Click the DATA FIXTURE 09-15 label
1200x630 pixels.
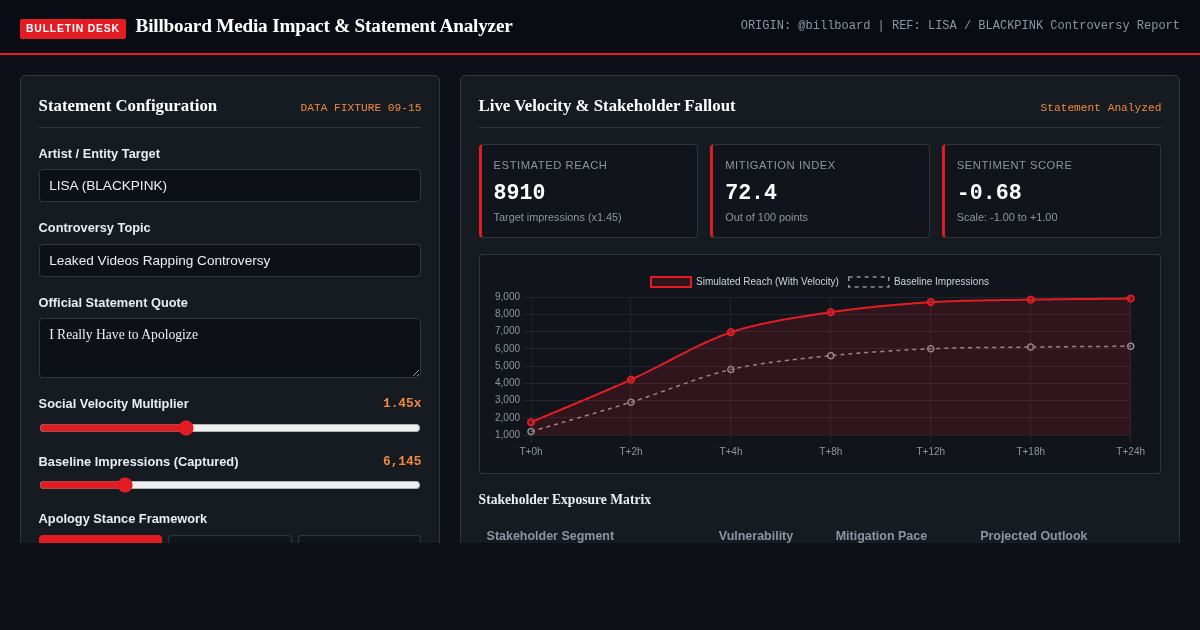tap(361, 108)
